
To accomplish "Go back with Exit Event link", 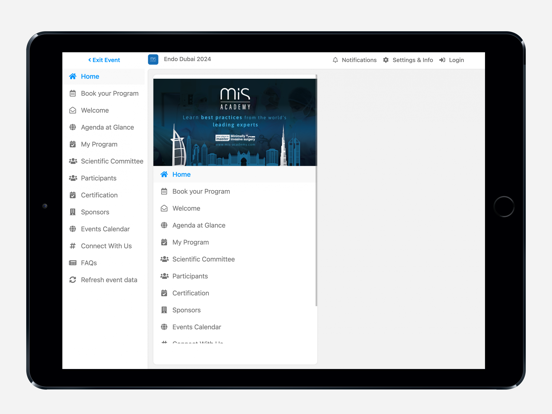I will 104,60.
